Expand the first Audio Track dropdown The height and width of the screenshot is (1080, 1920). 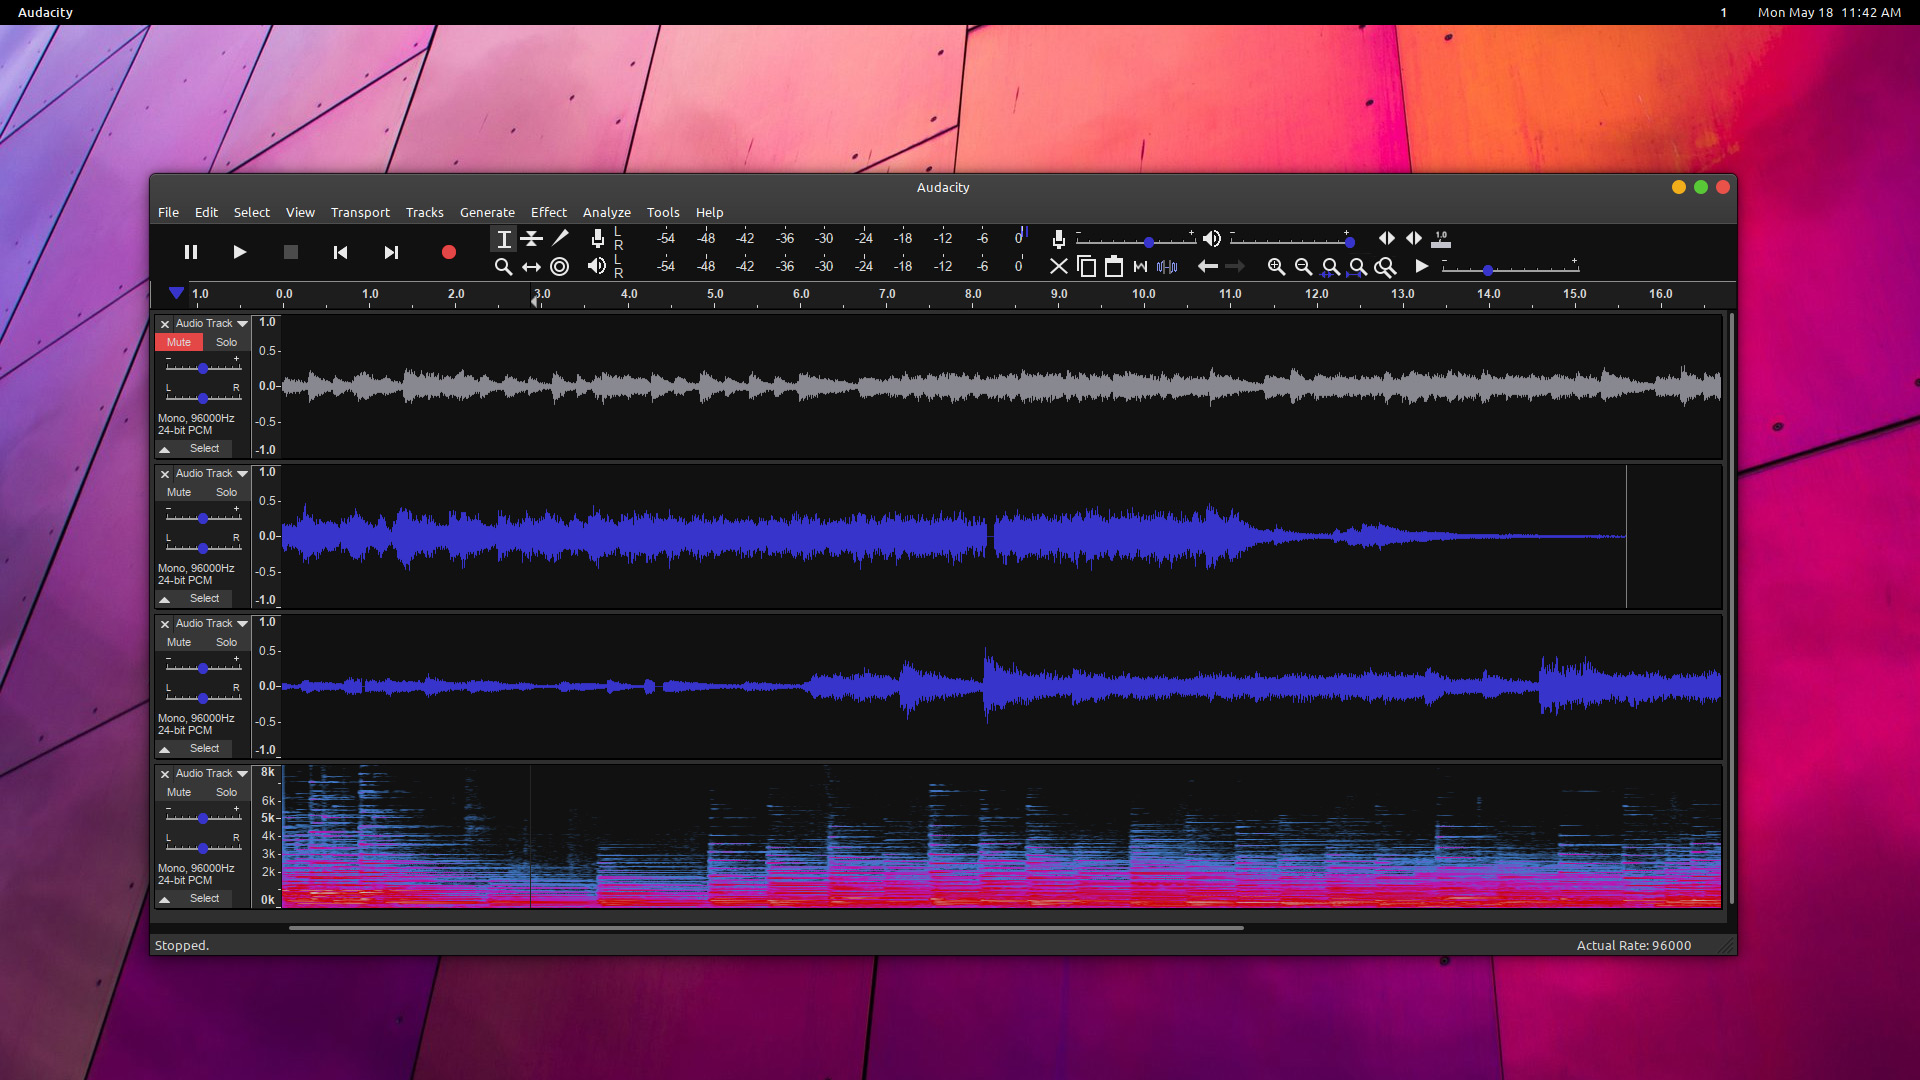pos(244,322)
